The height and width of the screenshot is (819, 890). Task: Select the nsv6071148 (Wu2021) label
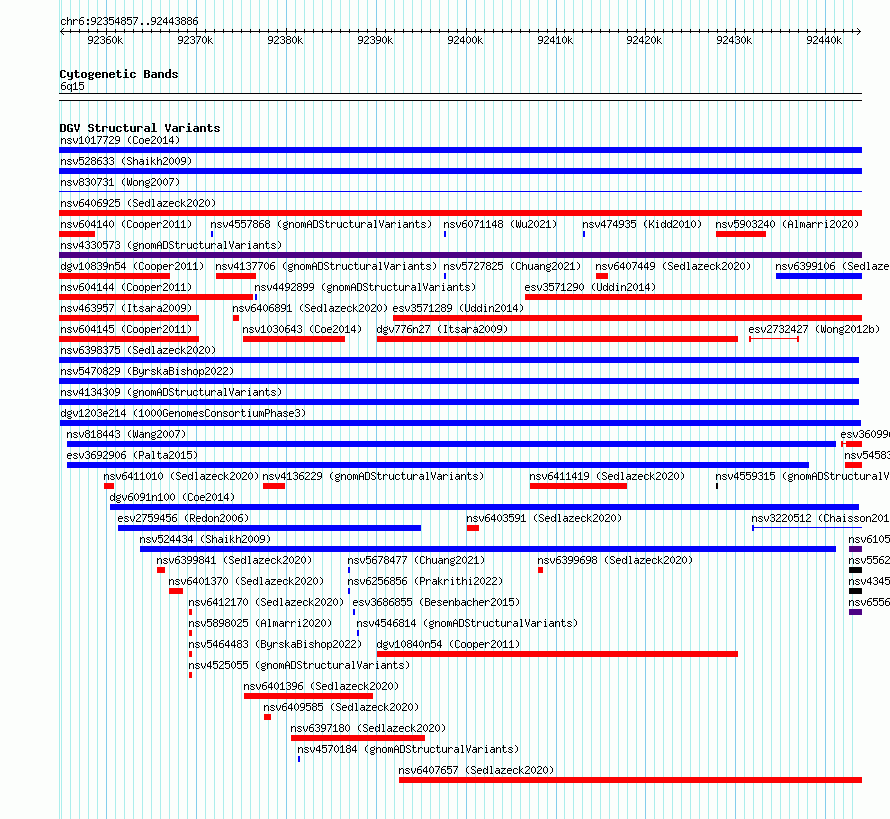[500, 224]
